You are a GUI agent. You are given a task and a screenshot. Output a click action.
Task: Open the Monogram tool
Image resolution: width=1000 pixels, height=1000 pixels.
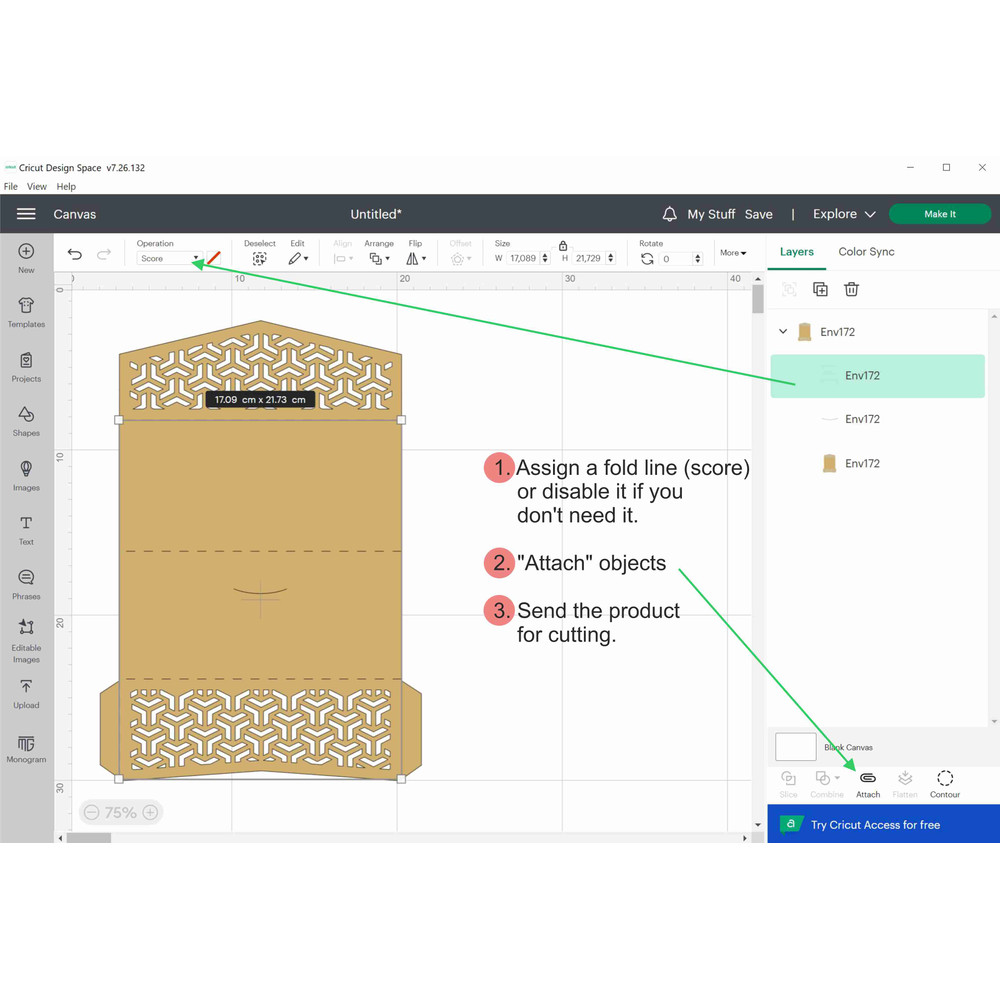[26, 749]
